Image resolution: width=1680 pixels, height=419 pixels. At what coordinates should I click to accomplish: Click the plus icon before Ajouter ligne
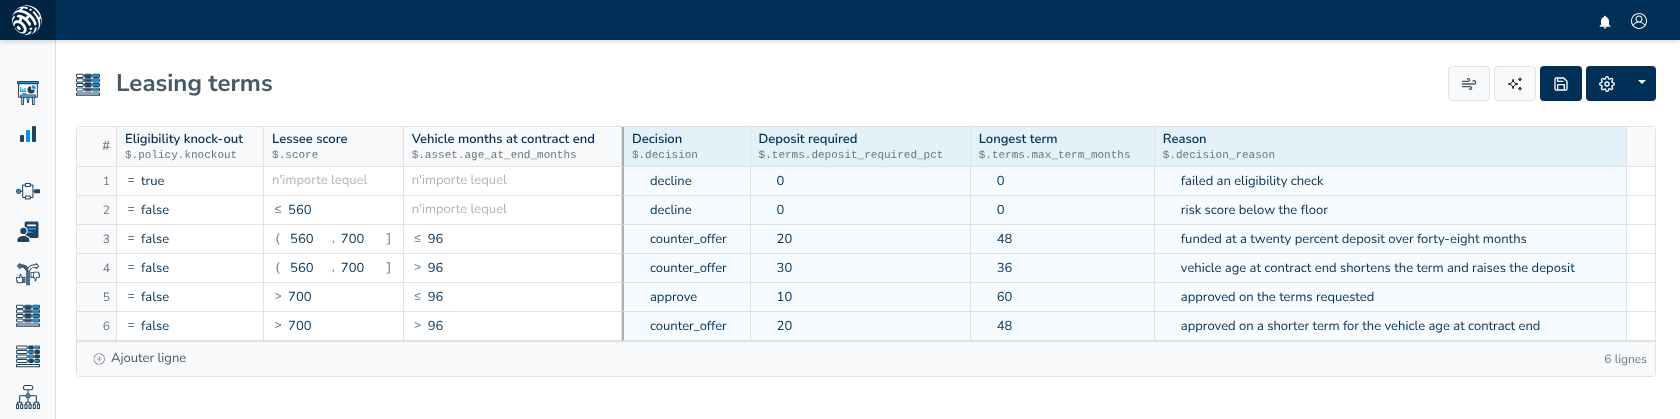click(x=99, y=359)
